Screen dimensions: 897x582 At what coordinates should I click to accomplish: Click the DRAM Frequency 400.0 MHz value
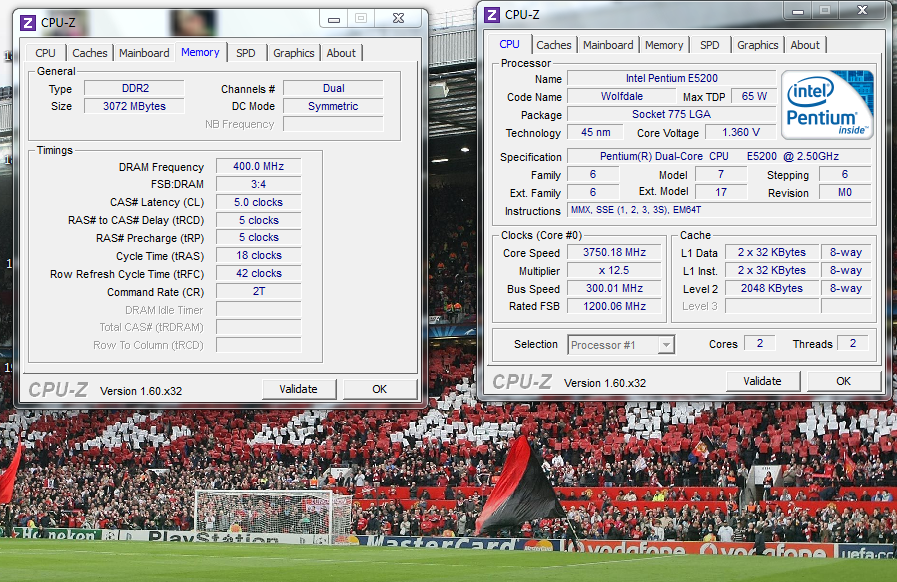pyautogui.click(x=259, y=166)
